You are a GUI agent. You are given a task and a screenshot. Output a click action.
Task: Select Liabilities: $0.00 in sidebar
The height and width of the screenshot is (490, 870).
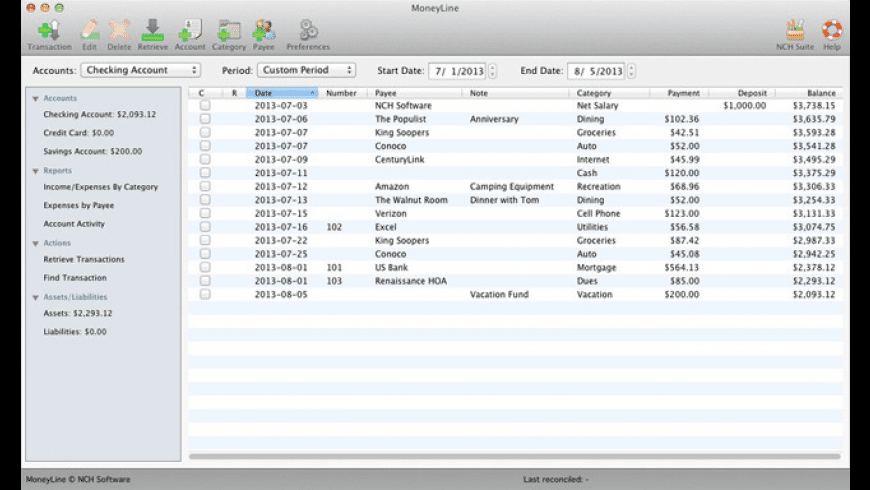pos(75,331)
